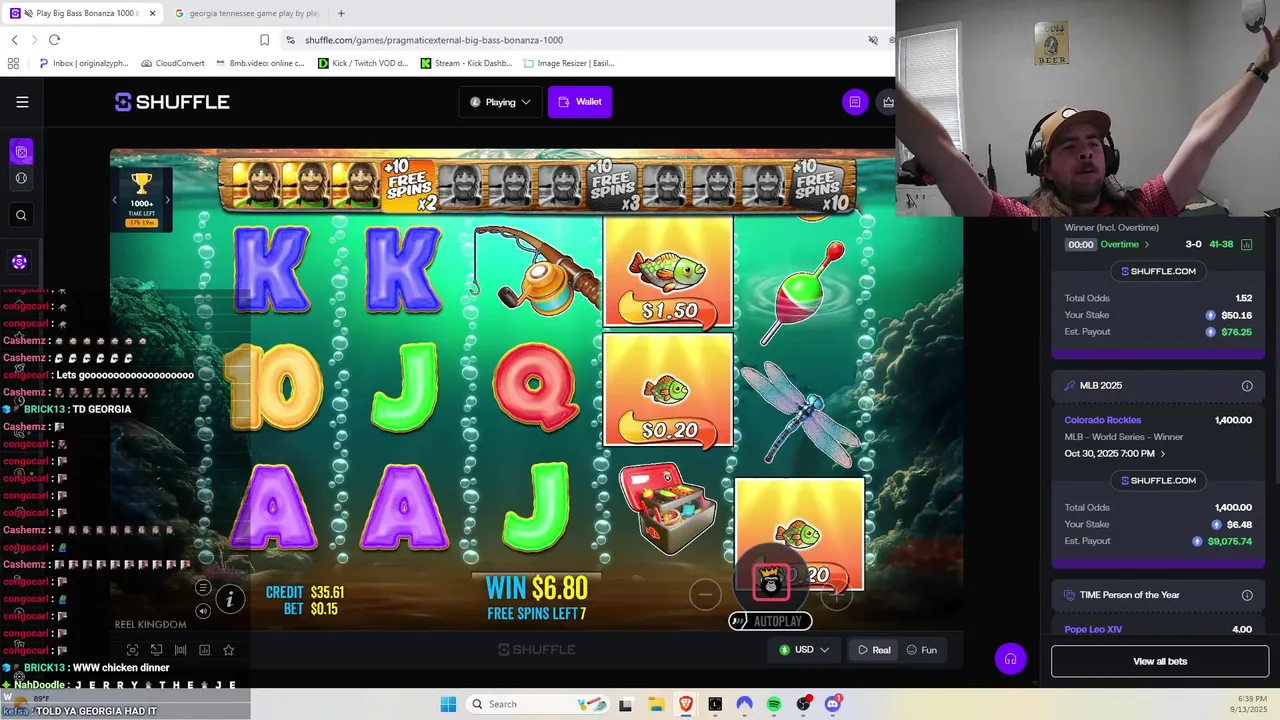The image size is (1280, 720).
Task: Open the purple promotions sidebar icon
Action: pos(19,262)
